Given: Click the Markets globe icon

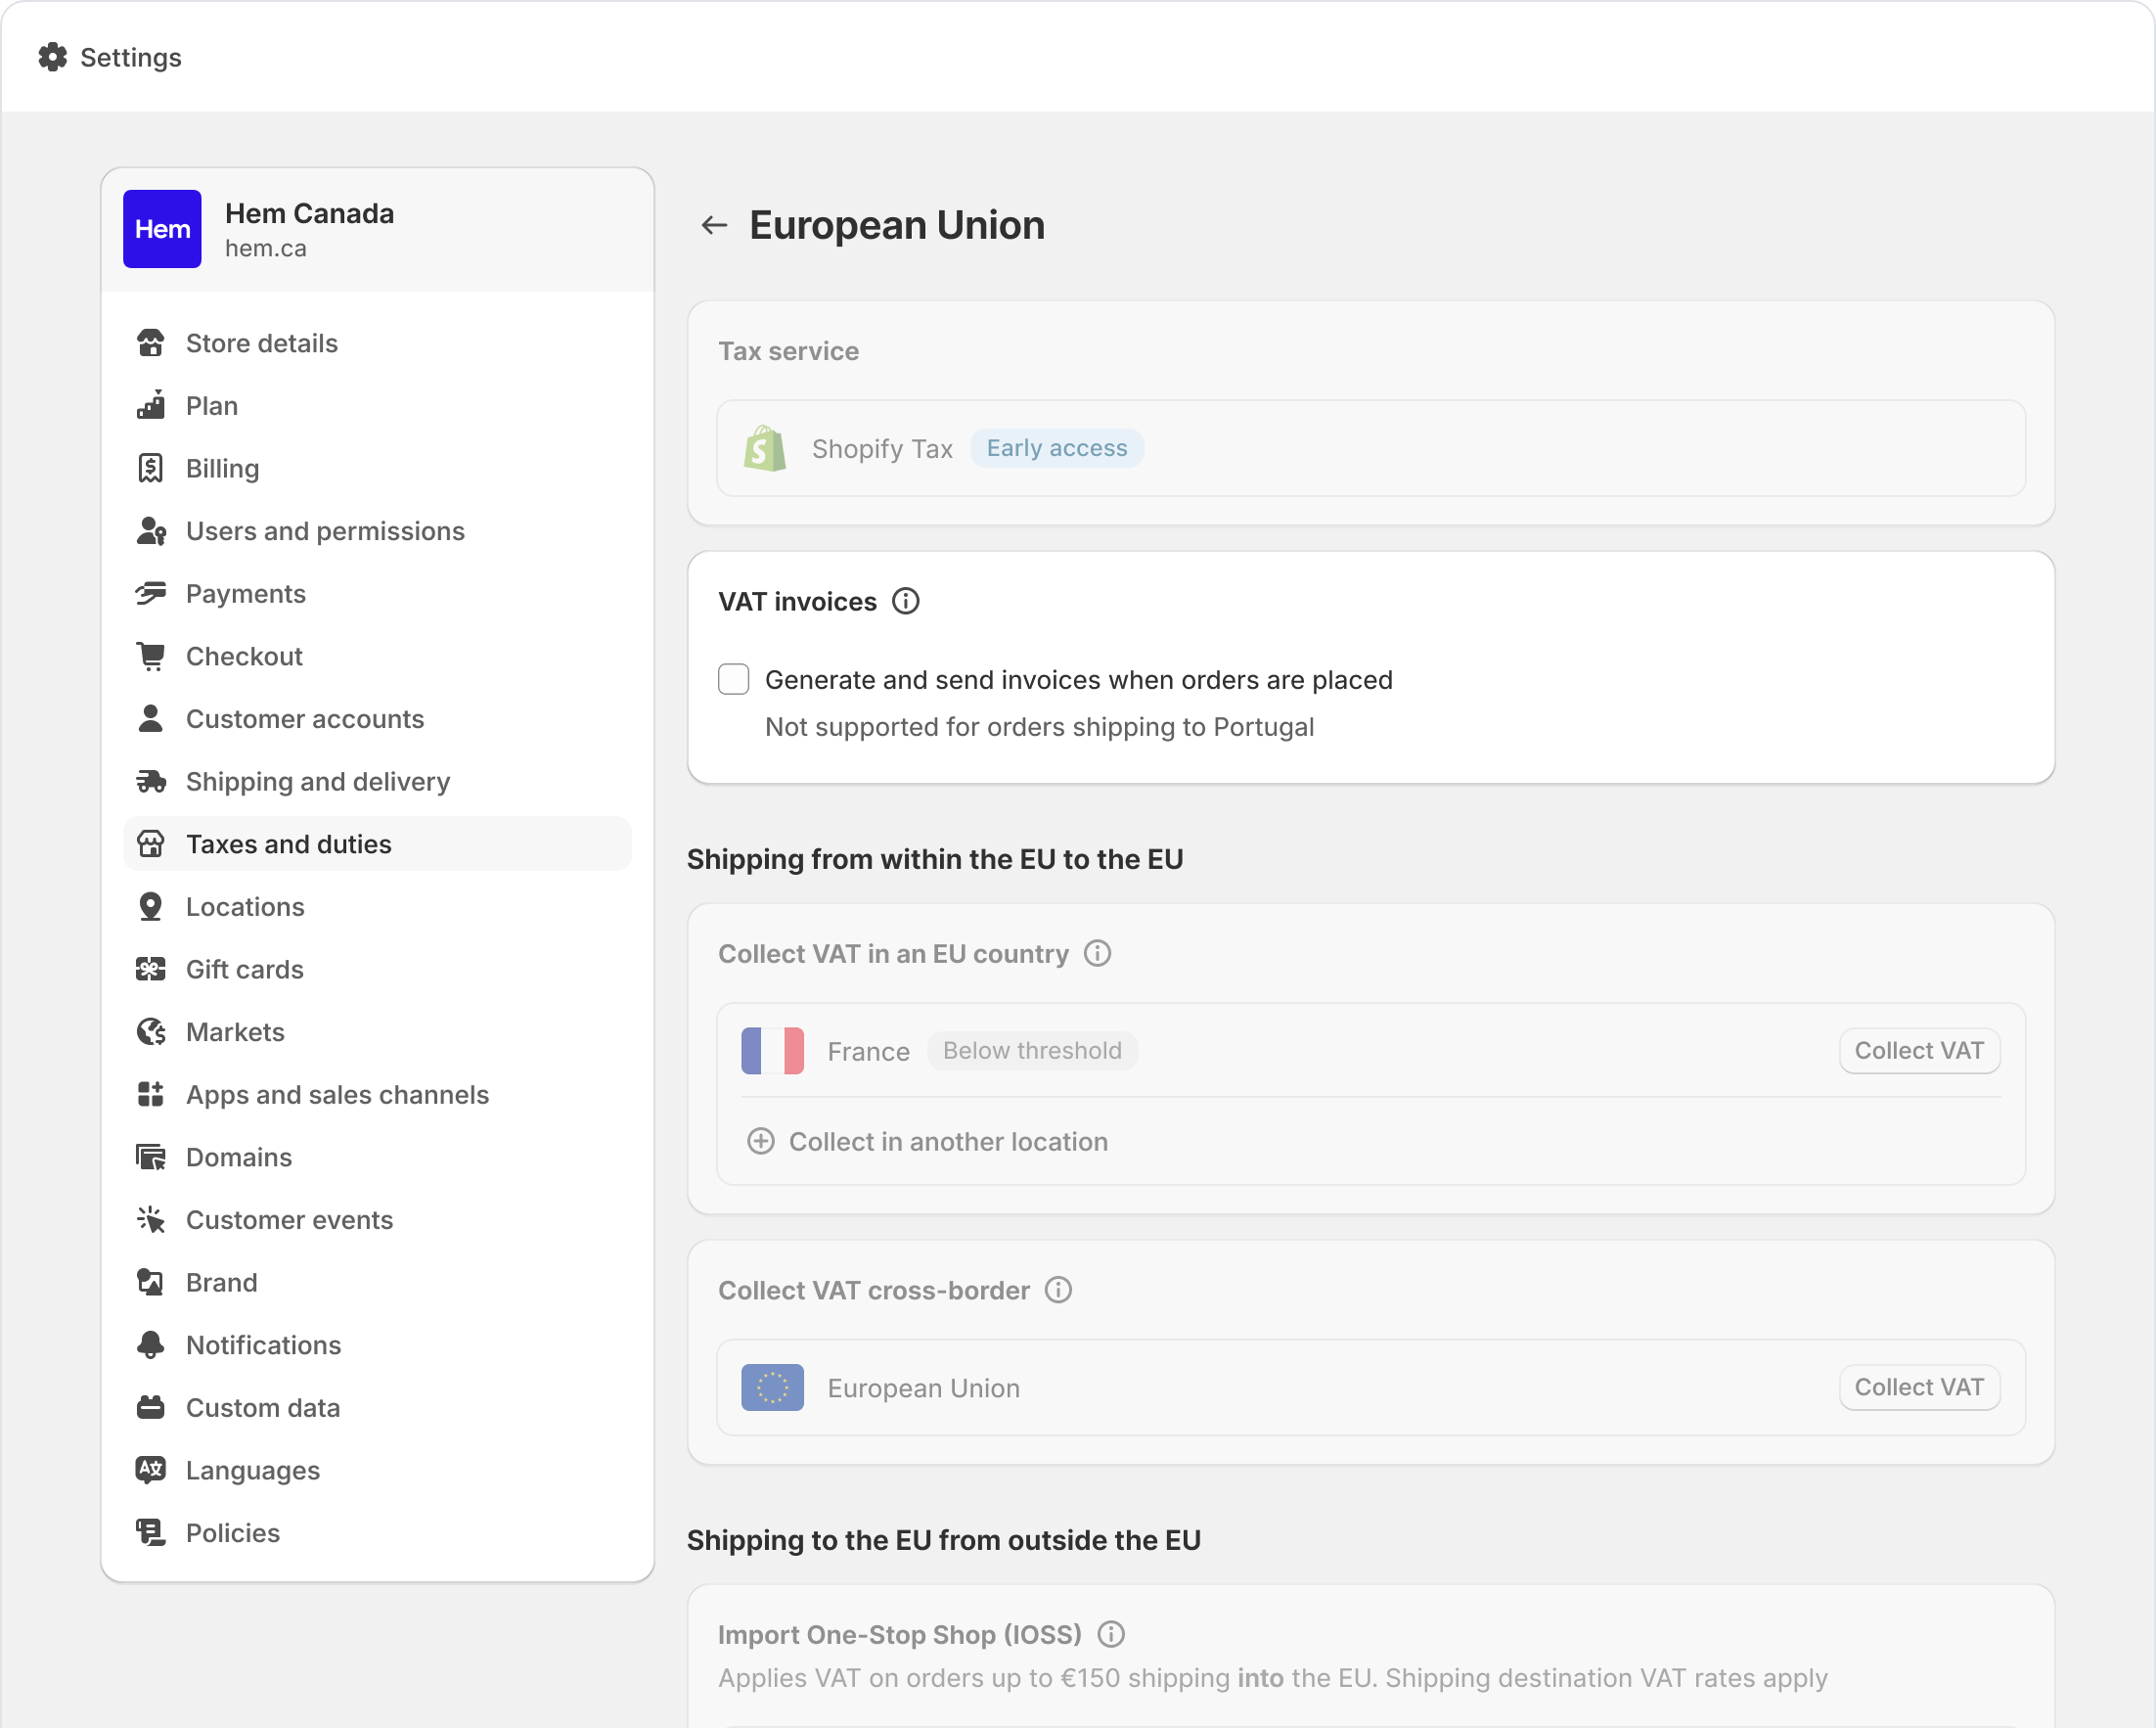Looking at the screenshot, I should [151, 1032].
